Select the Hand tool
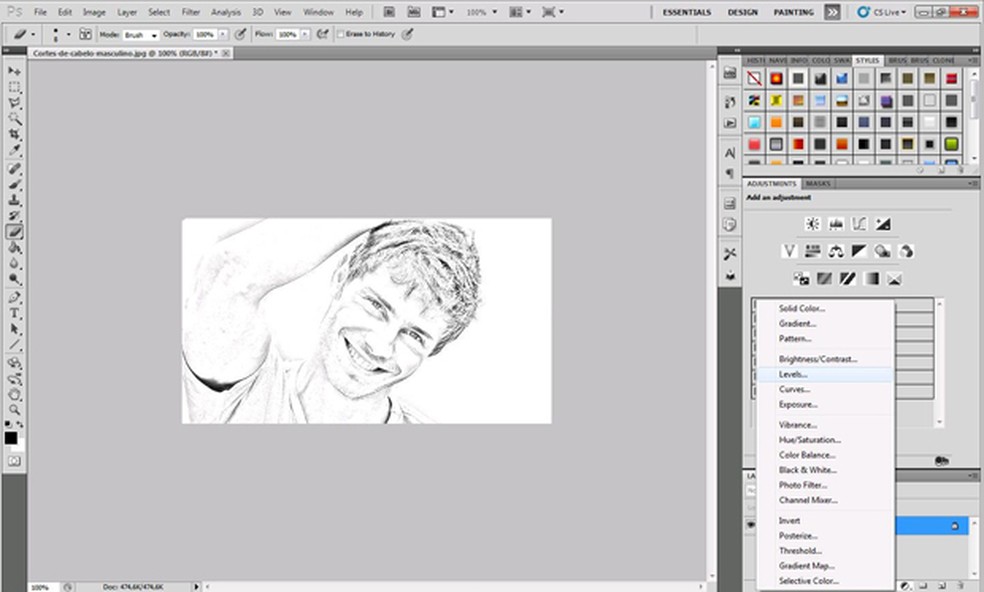Screen dimensions: 984x592 (x=14, y=394)
